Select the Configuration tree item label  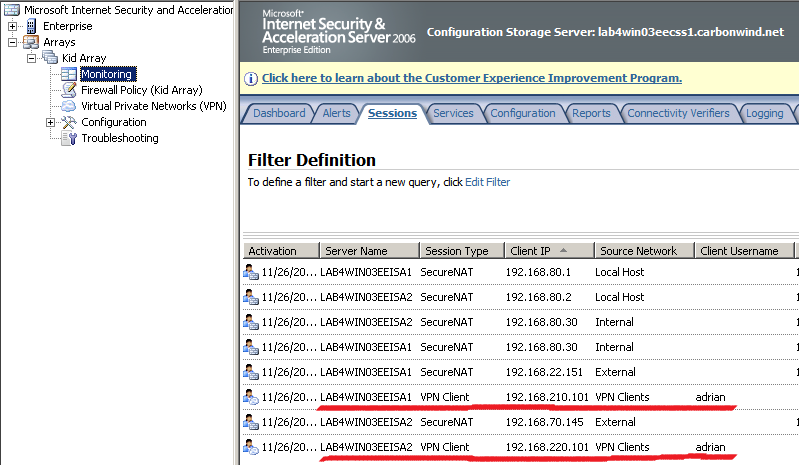[x=114, y=122]
